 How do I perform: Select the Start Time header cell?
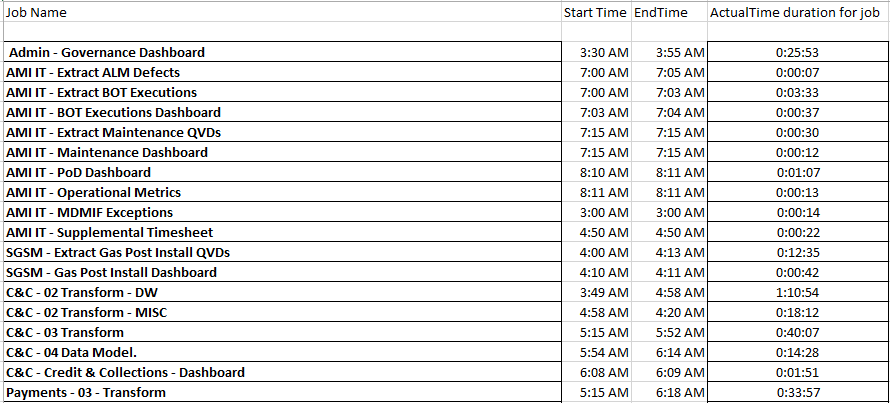[595, 13]
